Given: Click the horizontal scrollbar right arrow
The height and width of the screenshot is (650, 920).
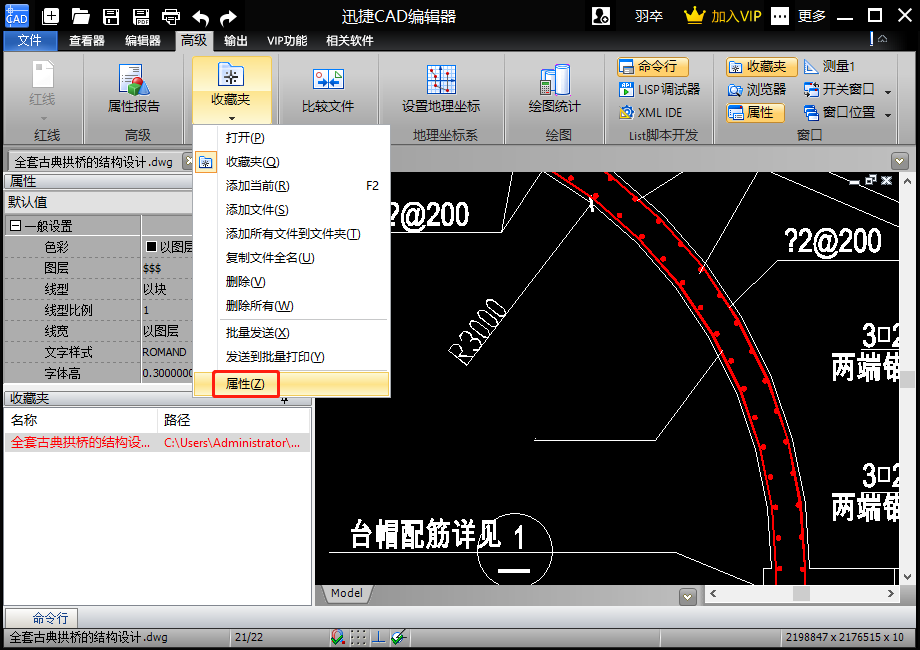Looking at the screenshot, I should coord(891,594).
